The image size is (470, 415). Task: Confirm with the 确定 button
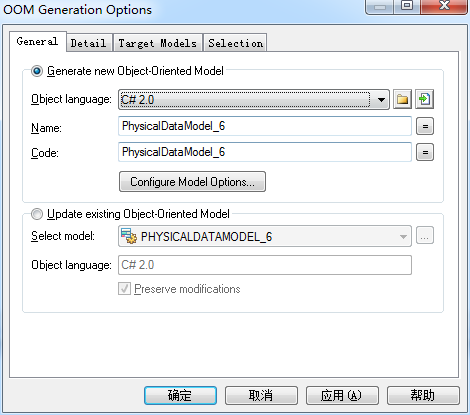(x=180, y=396)
